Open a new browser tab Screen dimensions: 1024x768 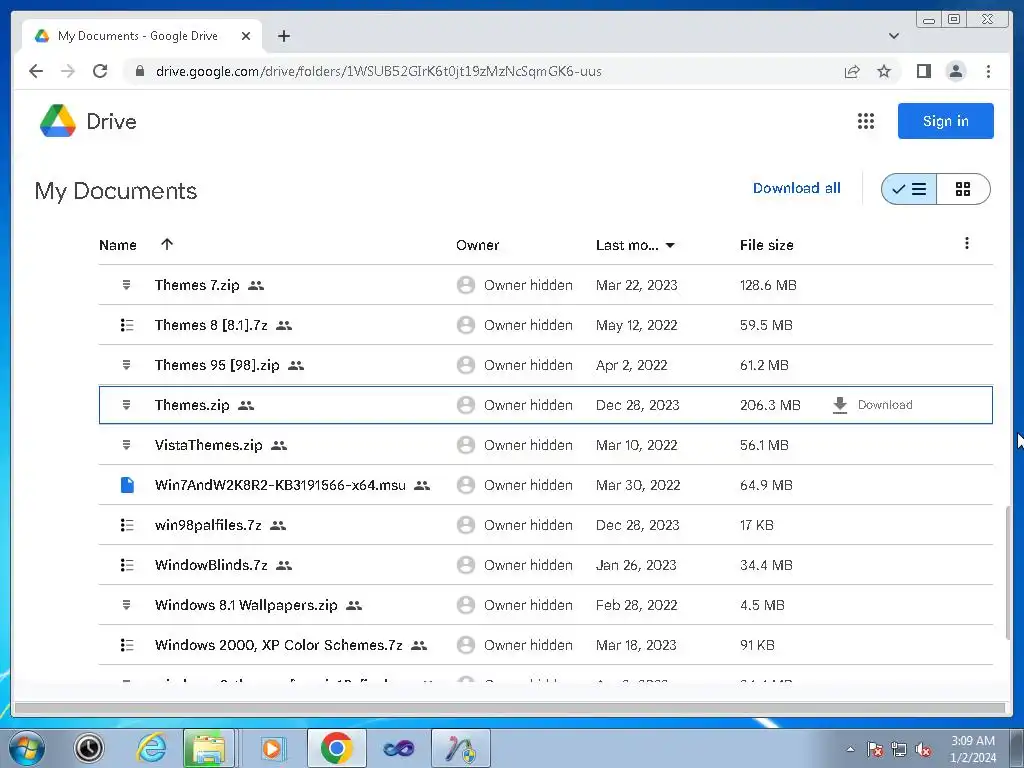point(283,36)
